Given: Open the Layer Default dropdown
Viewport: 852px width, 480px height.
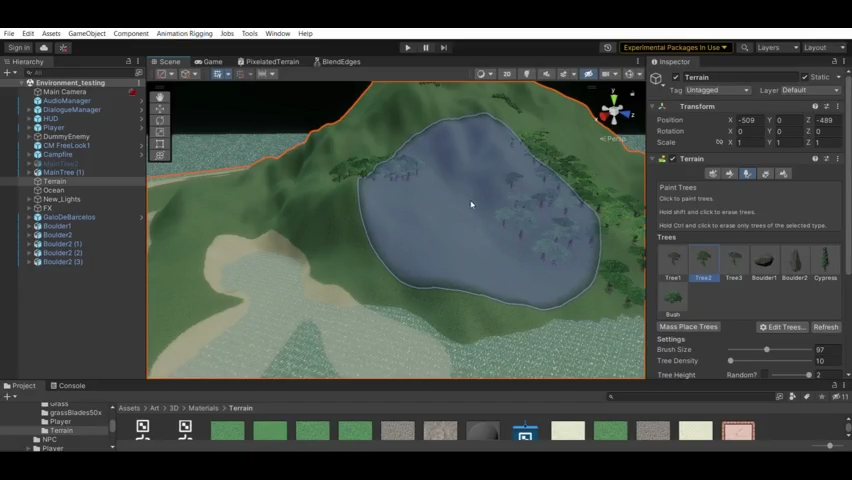Looking at the screenshot, I should [x=811, y=90].
